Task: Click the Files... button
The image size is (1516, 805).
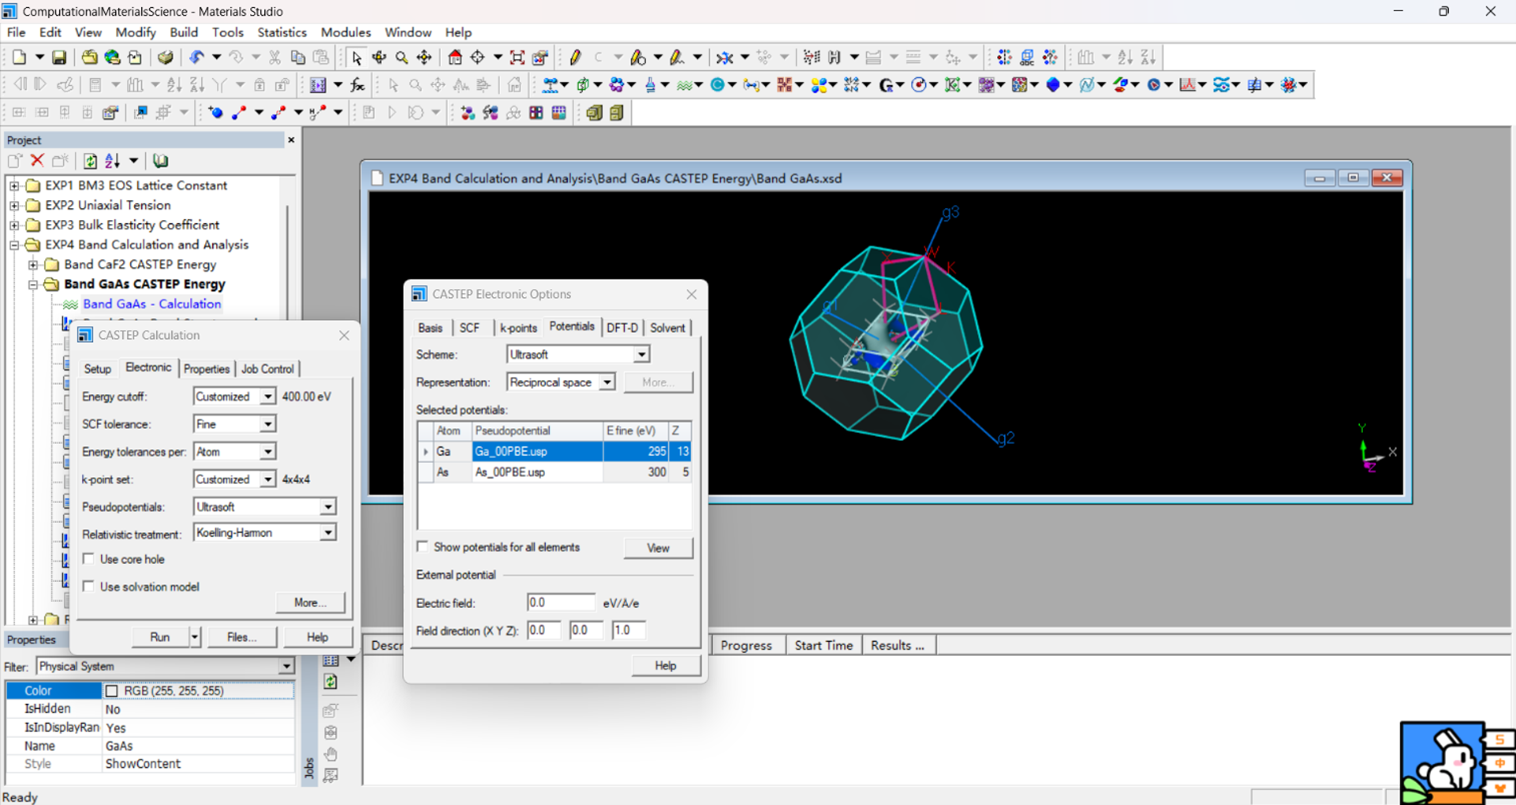Action: [241, 637]
